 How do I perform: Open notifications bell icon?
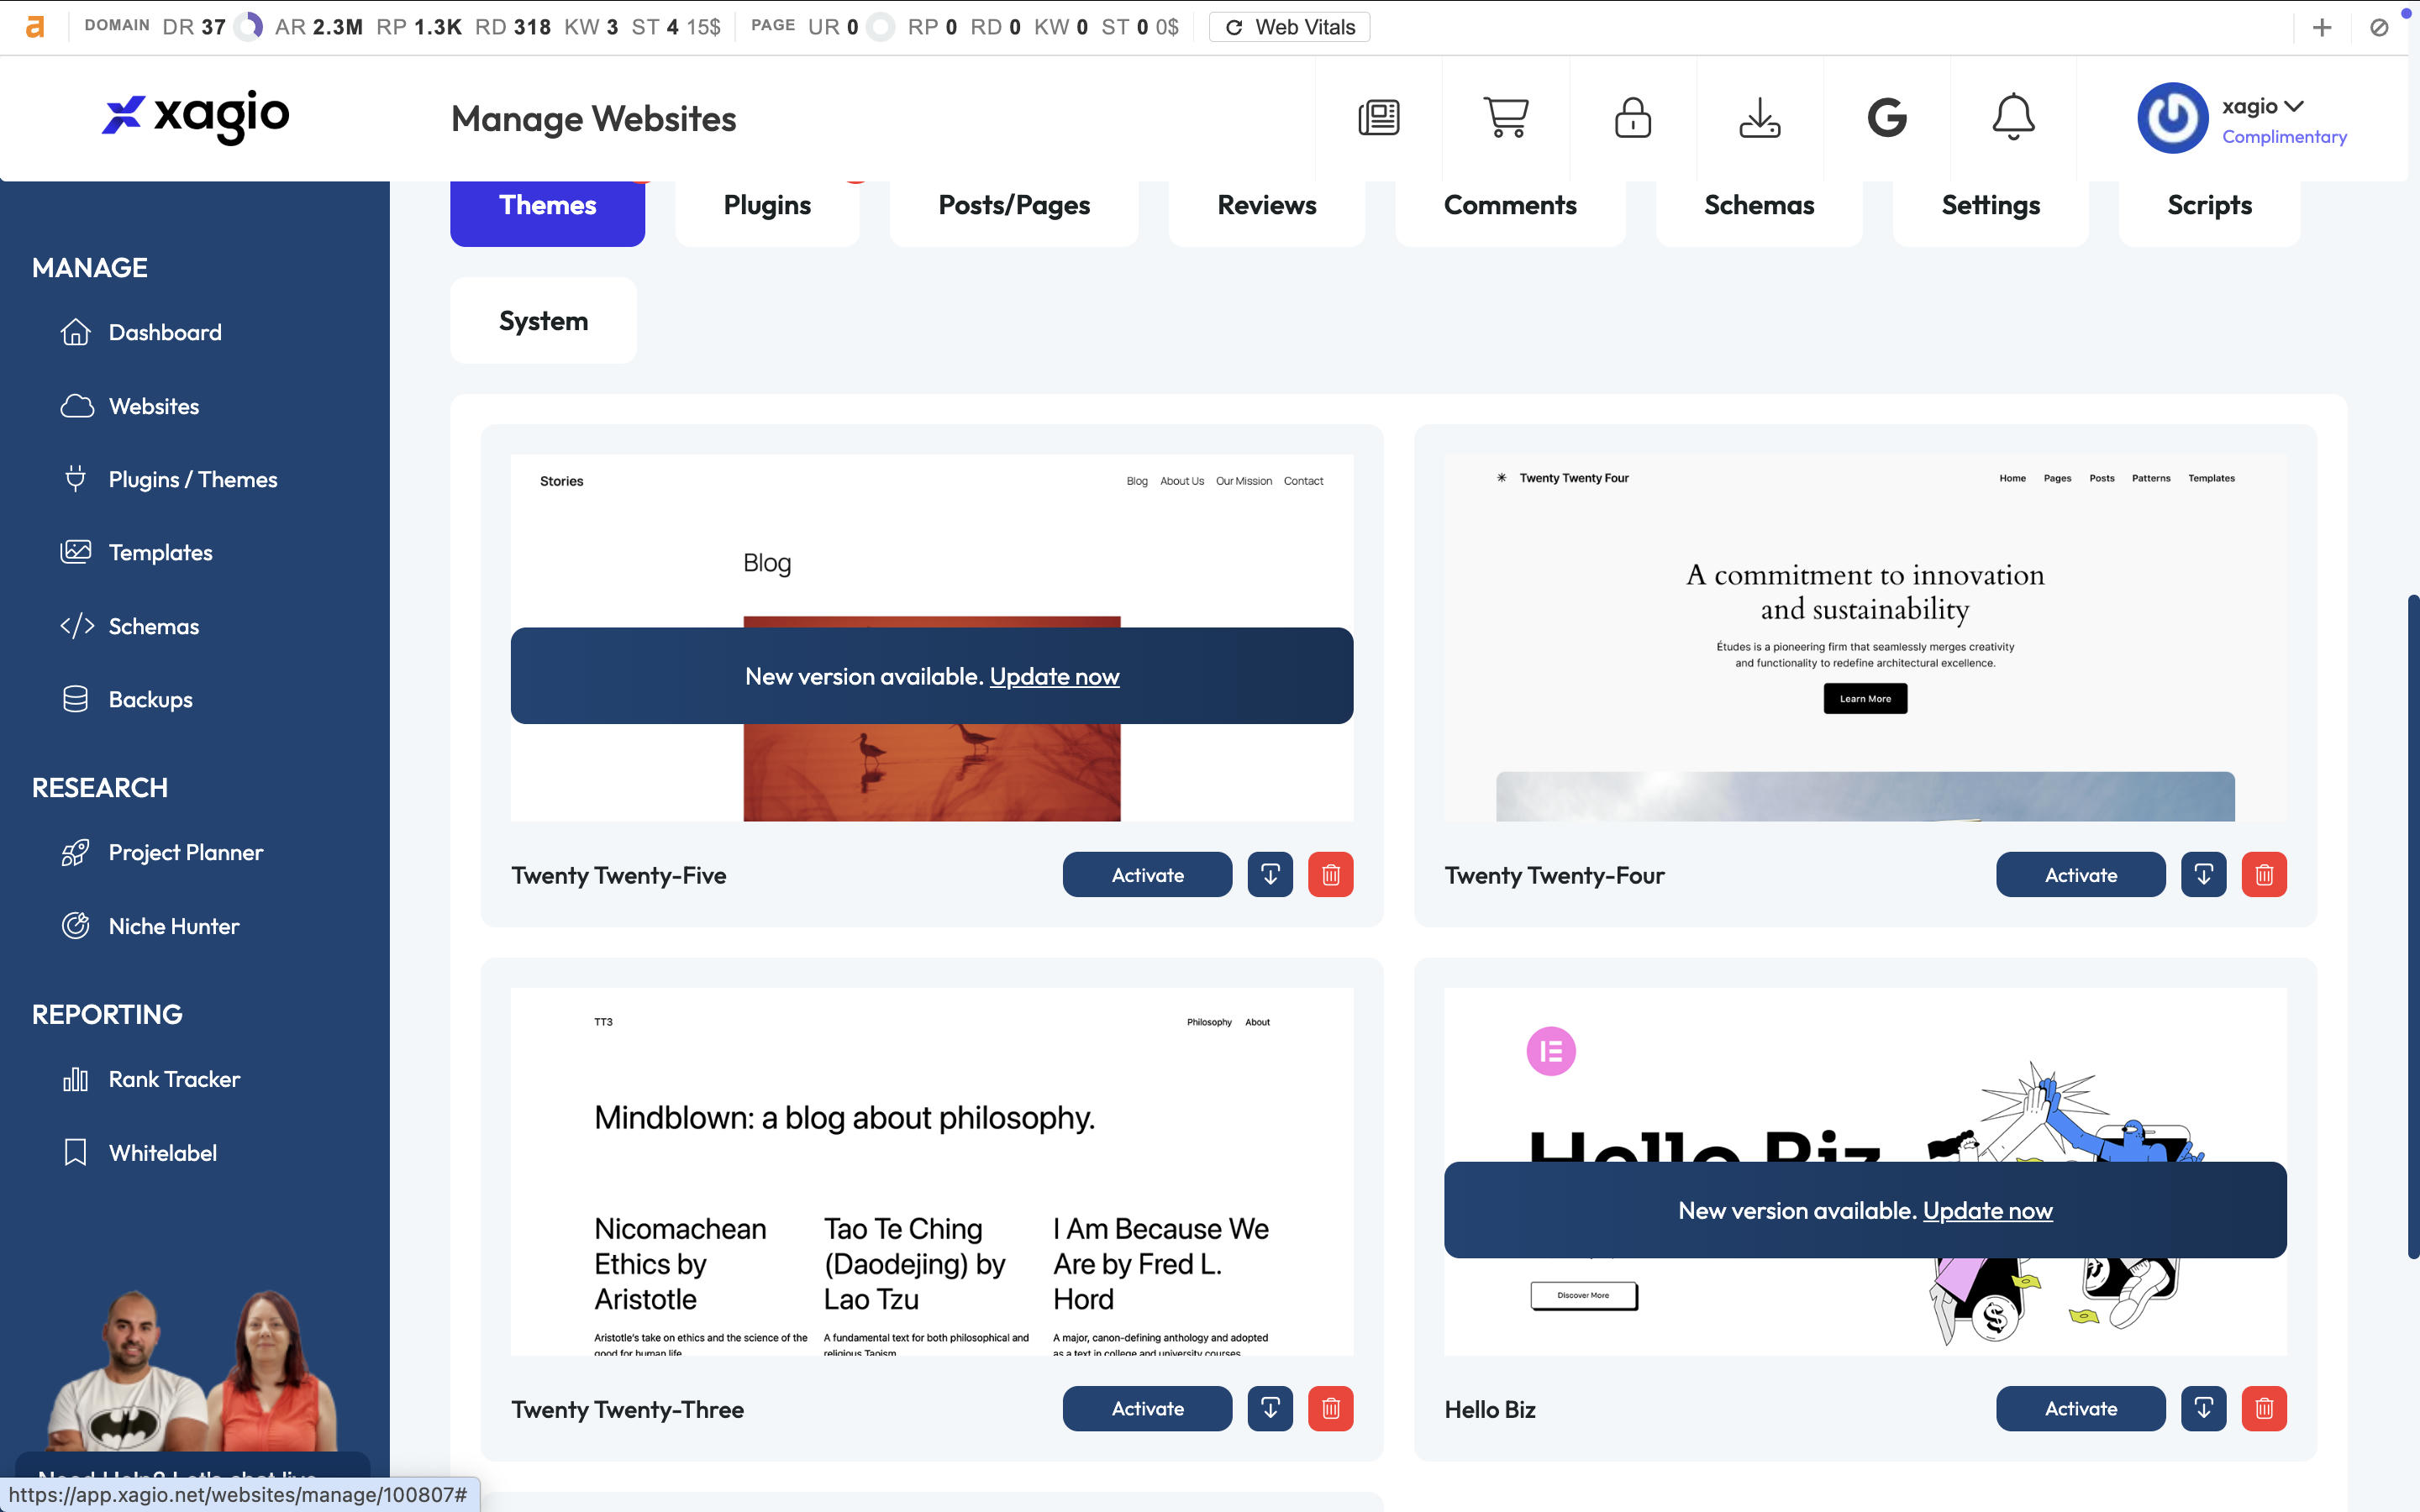[2013, 118]
